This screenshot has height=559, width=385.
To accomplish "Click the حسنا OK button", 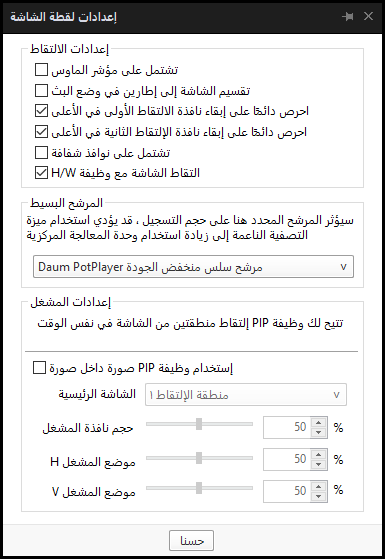I will [x=191, y=540].
